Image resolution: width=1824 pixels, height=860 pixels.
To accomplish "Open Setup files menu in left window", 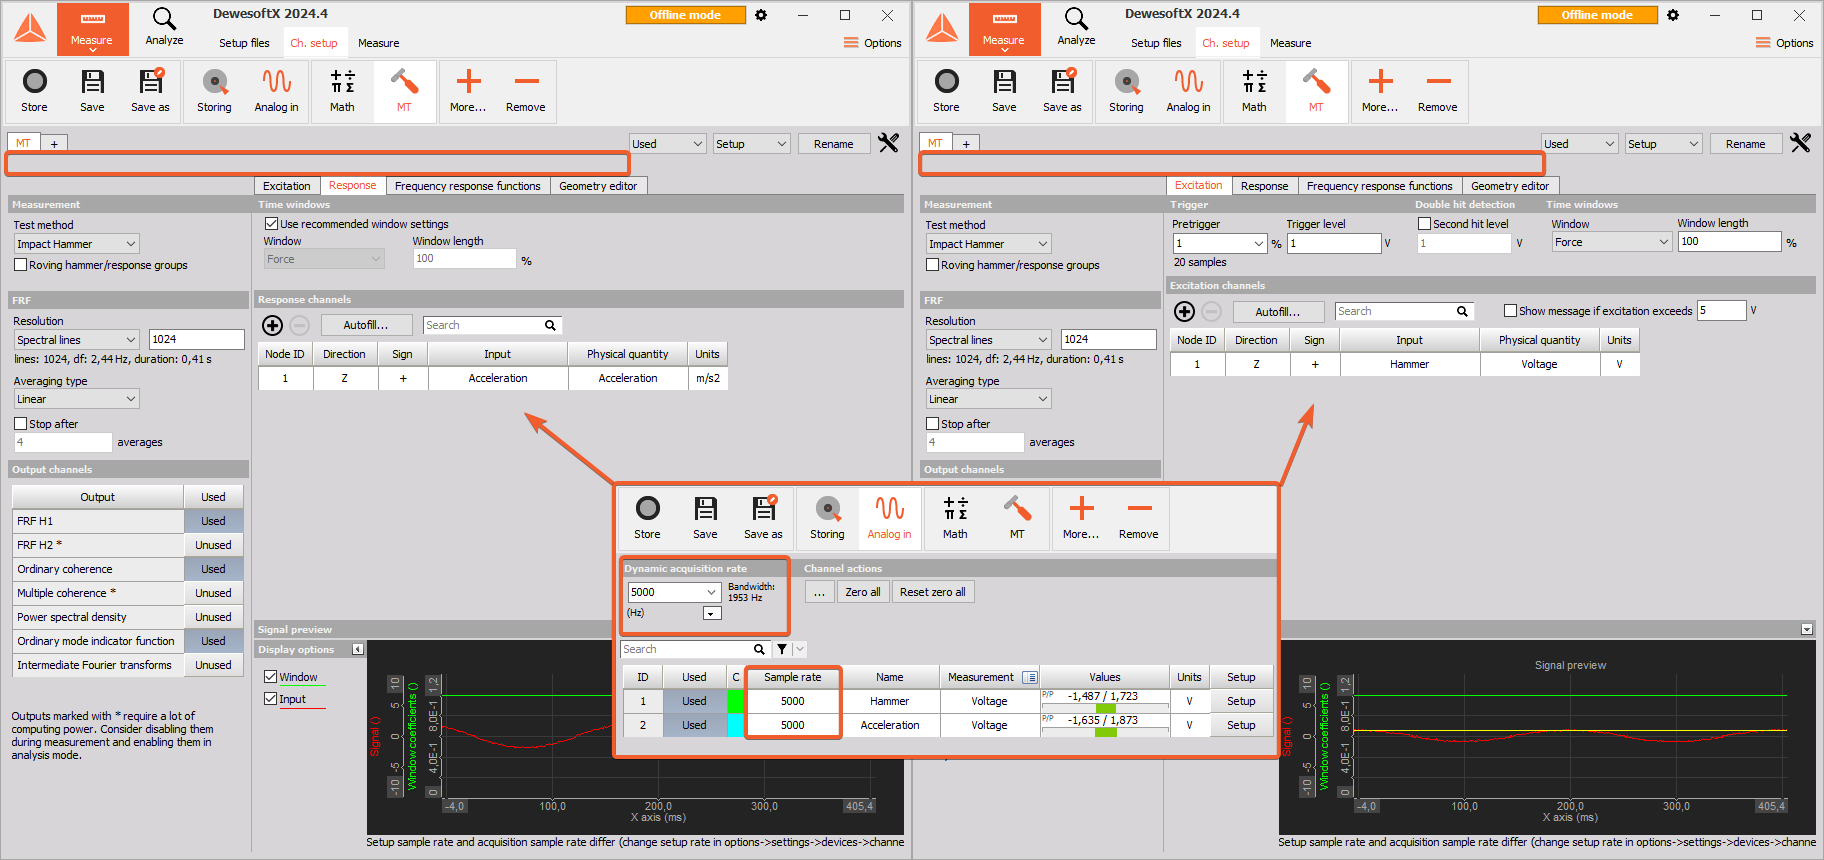I will (x=244, y=43).
